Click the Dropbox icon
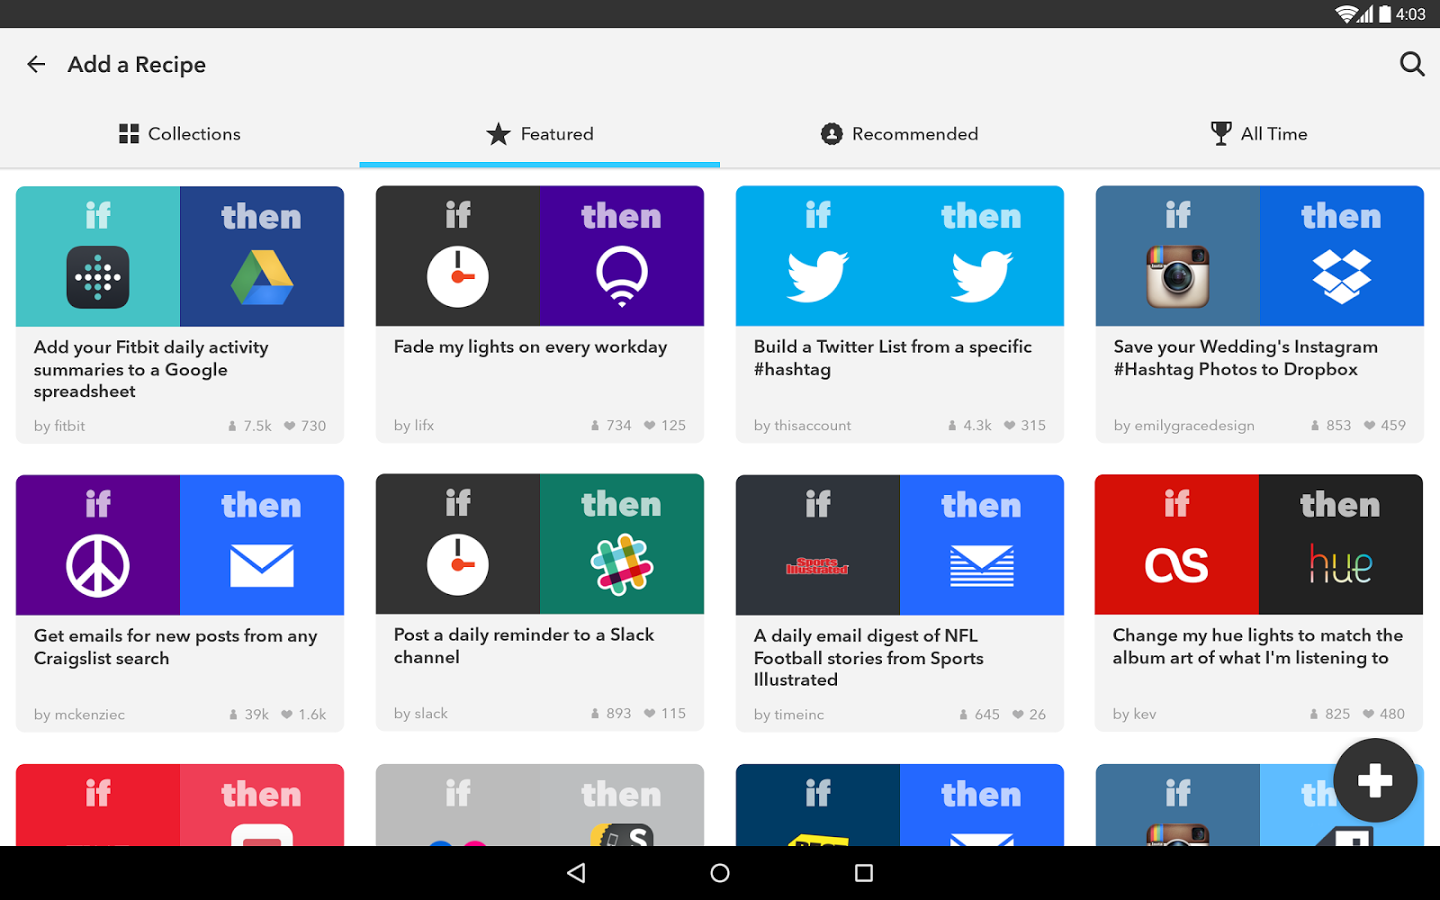This screenshot has height=900, width=1440. point(1342,276)
